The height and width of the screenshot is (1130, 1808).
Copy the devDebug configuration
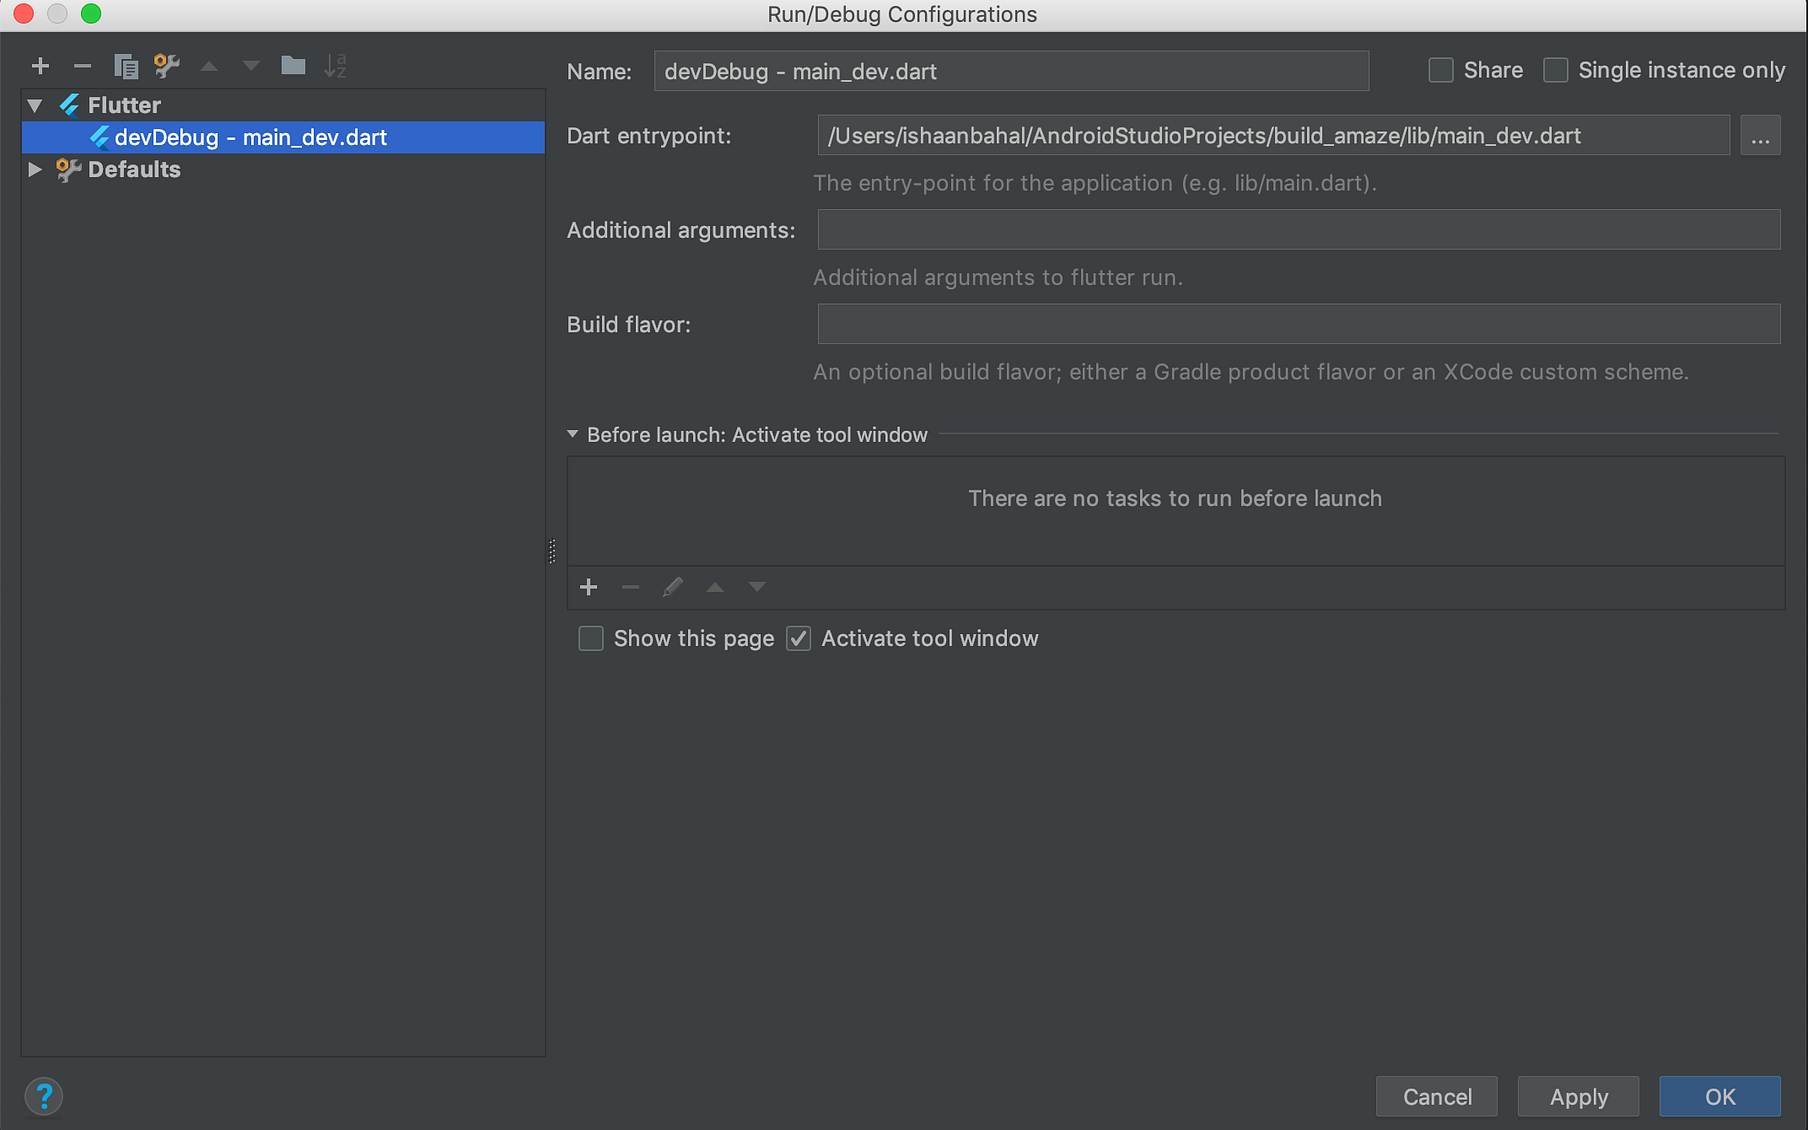[126, 65]
